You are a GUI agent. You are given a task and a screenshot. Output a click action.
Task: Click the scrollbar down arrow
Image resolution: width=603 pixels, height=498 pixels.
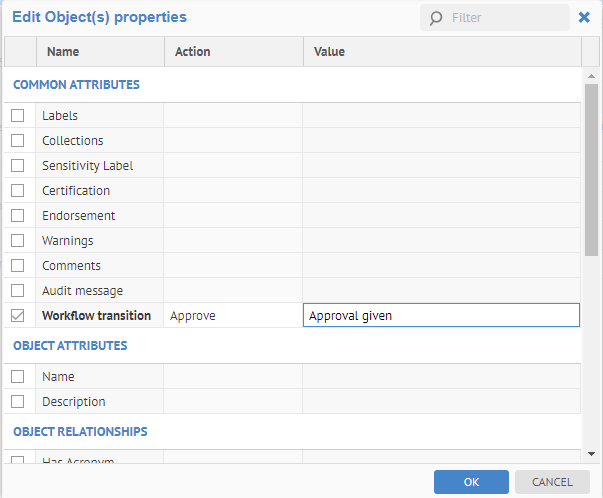591,453
